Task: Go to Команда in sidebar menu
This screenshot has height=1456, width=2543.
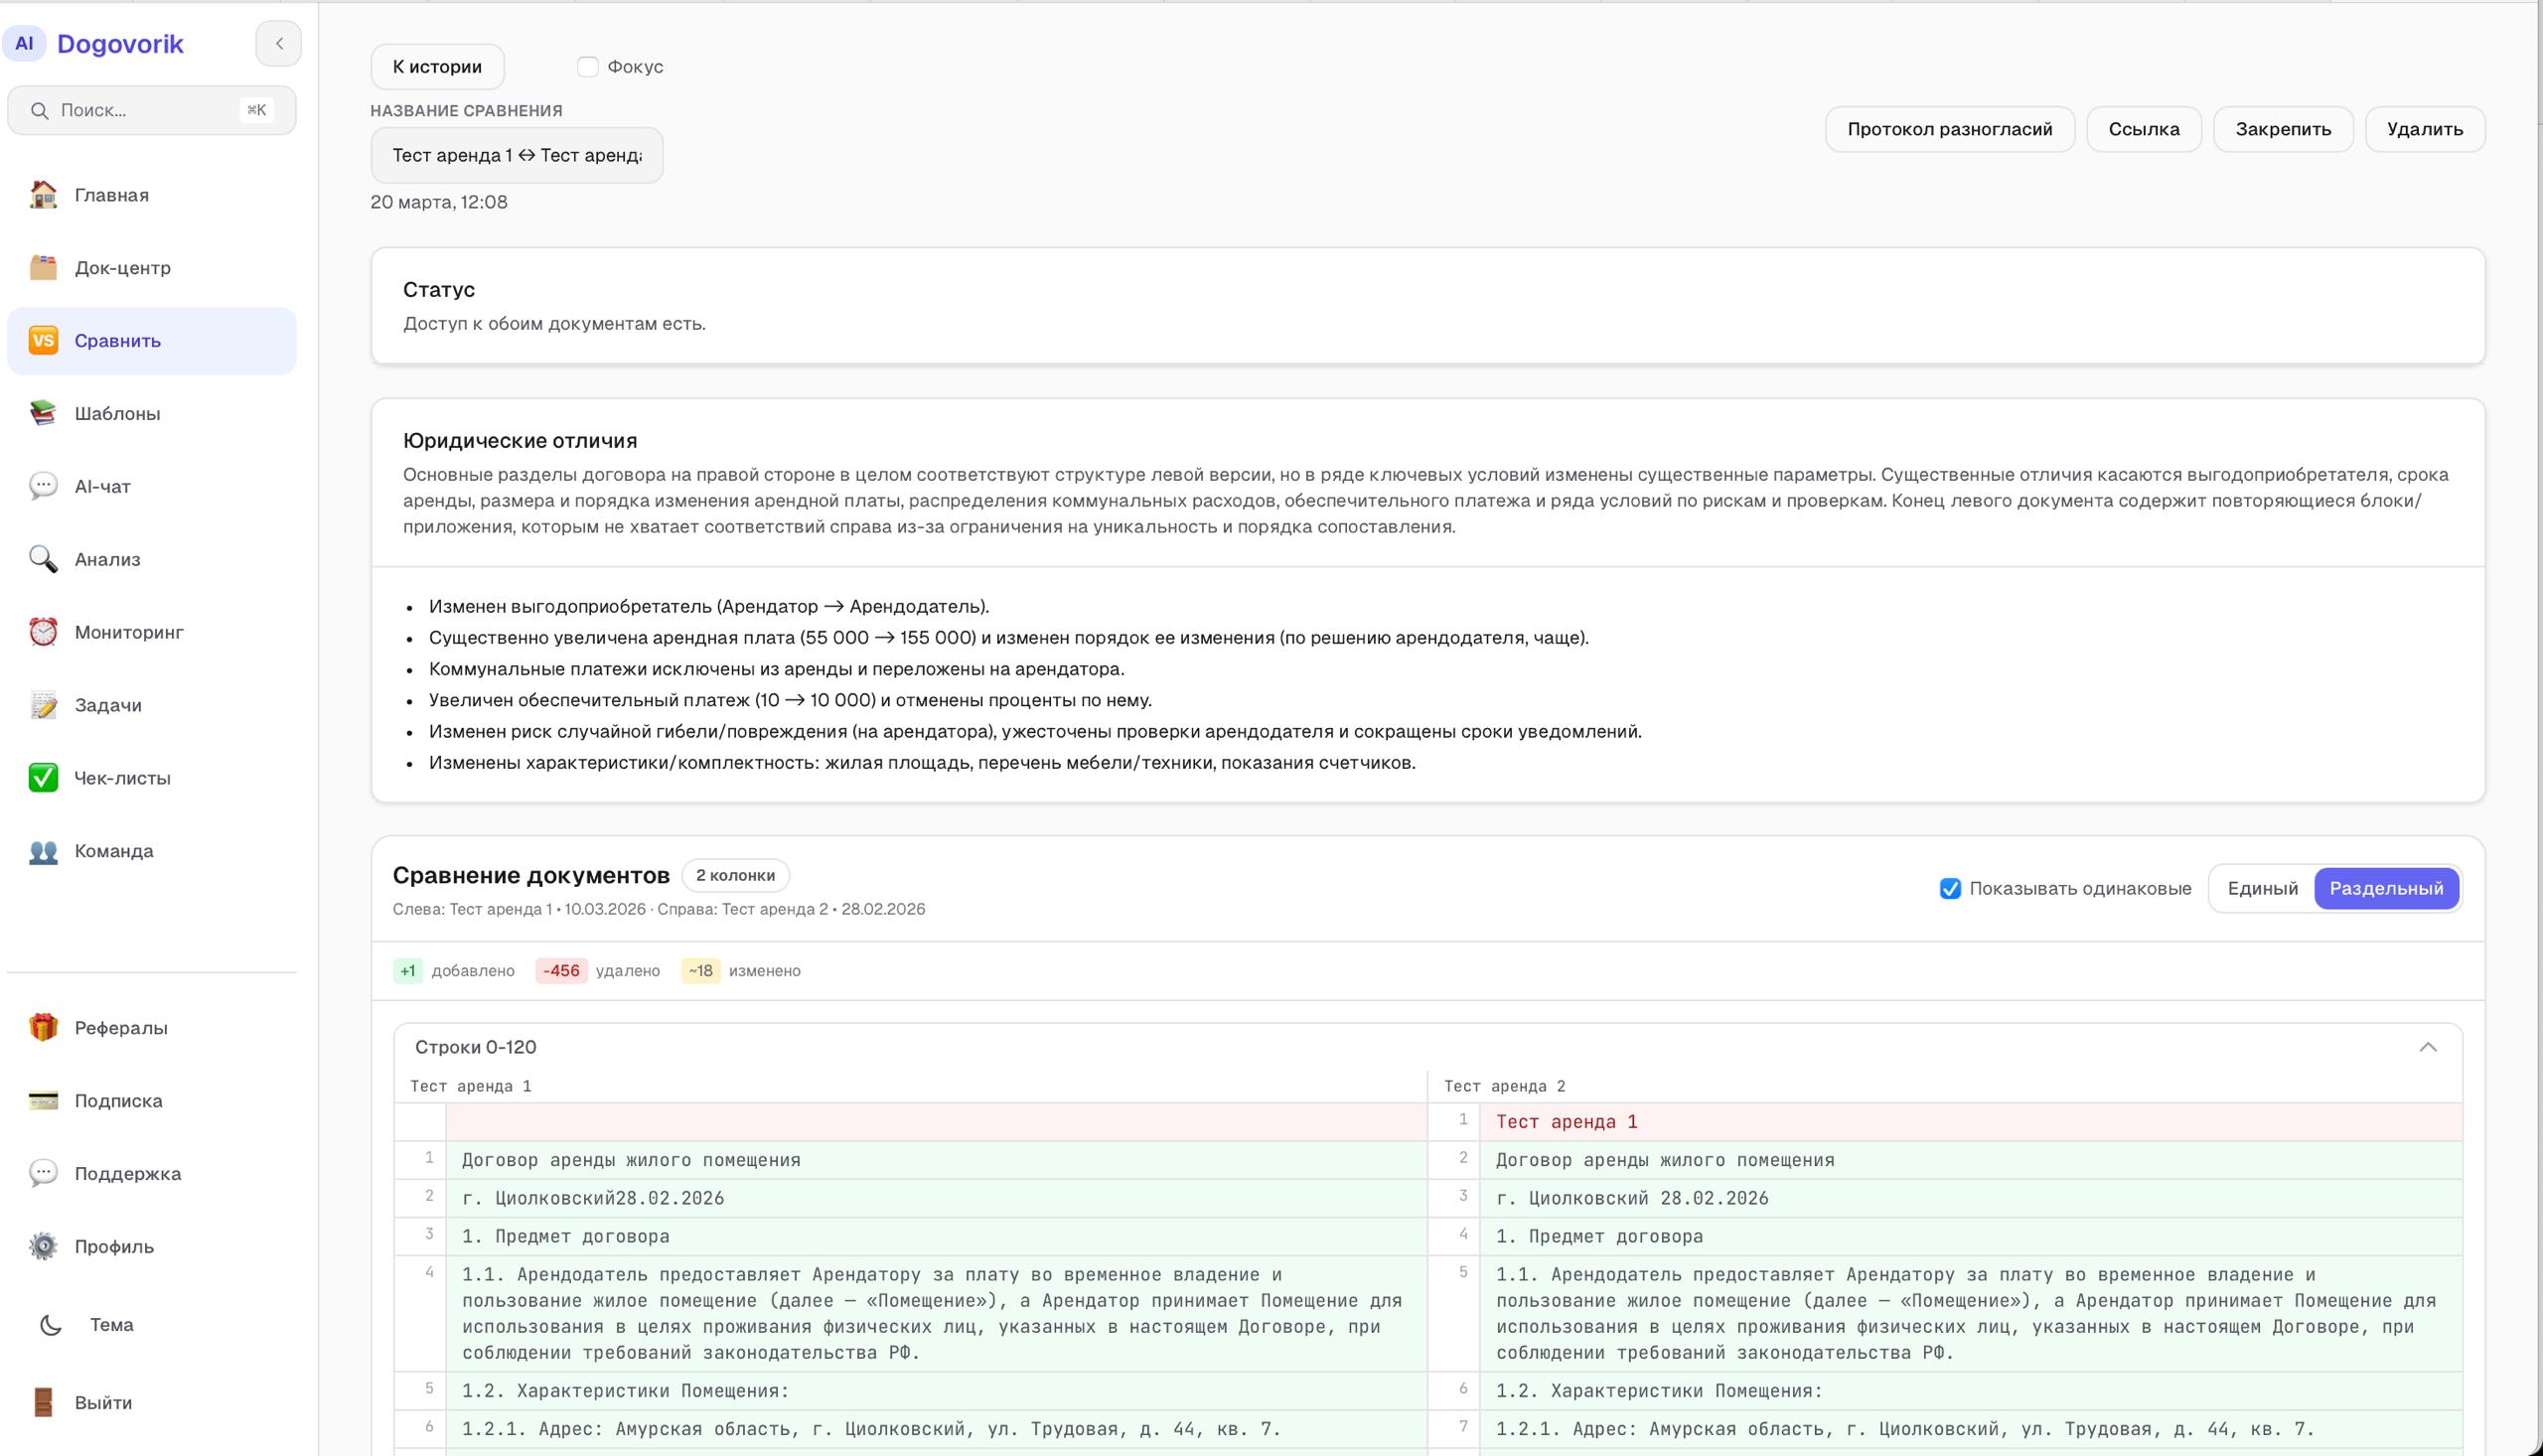Action: tap(113, 851)
